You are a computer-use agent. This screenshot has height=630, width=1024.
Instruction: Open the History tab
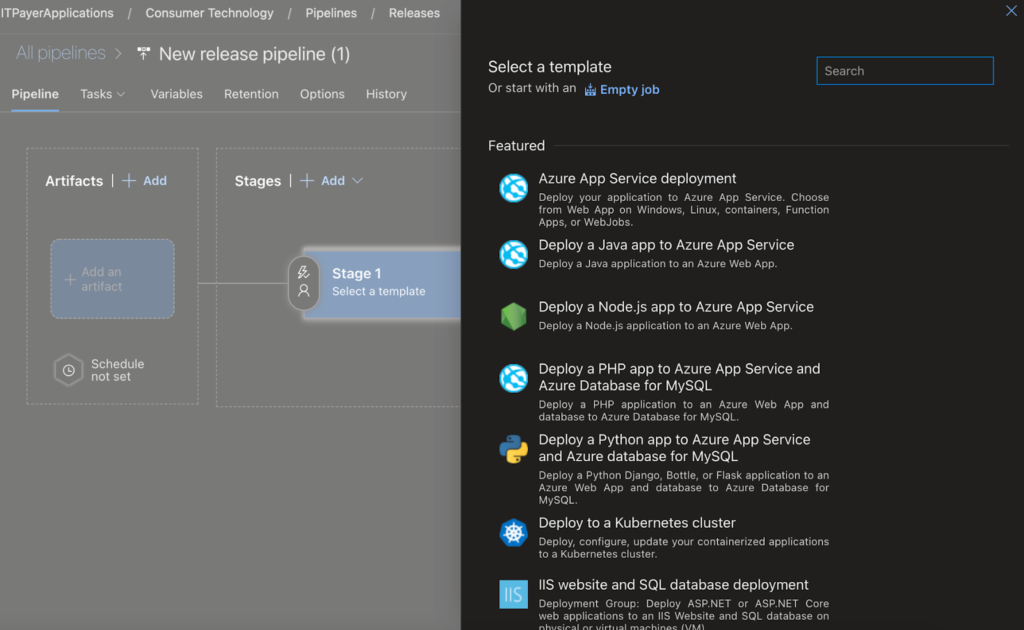(x=386, y=94)
